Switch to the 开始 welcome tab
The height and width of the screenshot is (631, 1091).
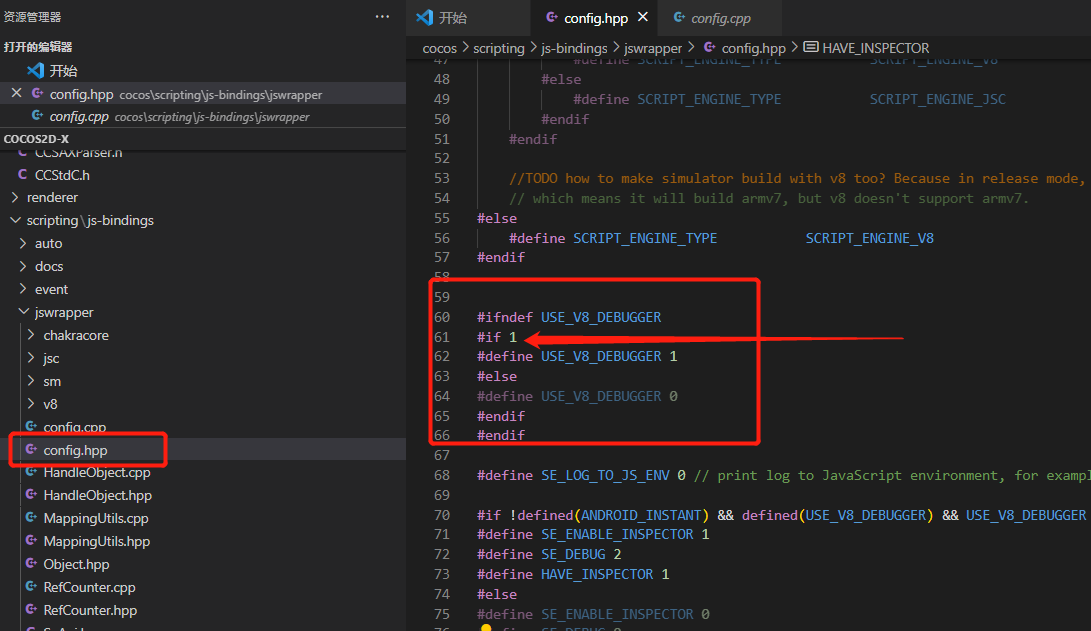point(453,18)
